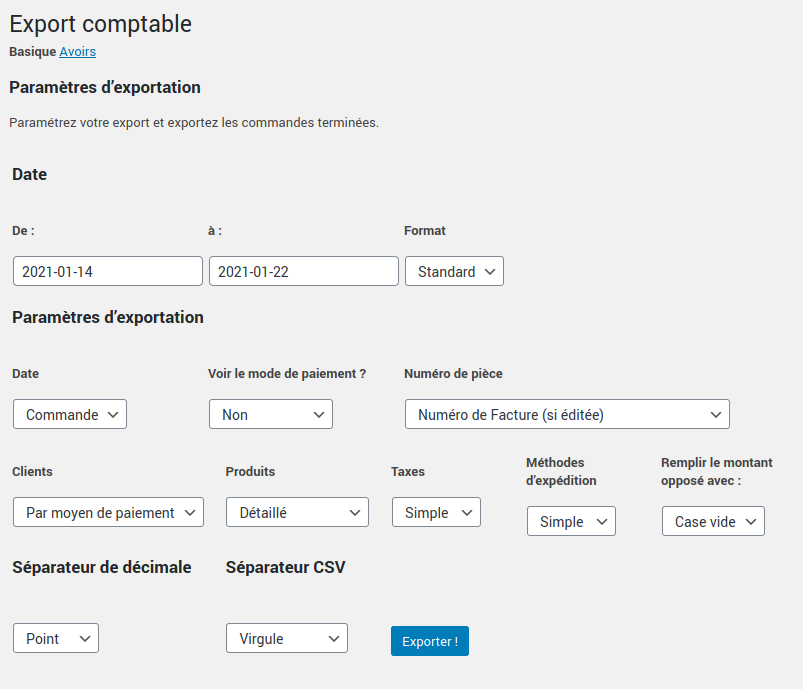Expand the CSV separator dropdown showing Virgule

(287, 638)
